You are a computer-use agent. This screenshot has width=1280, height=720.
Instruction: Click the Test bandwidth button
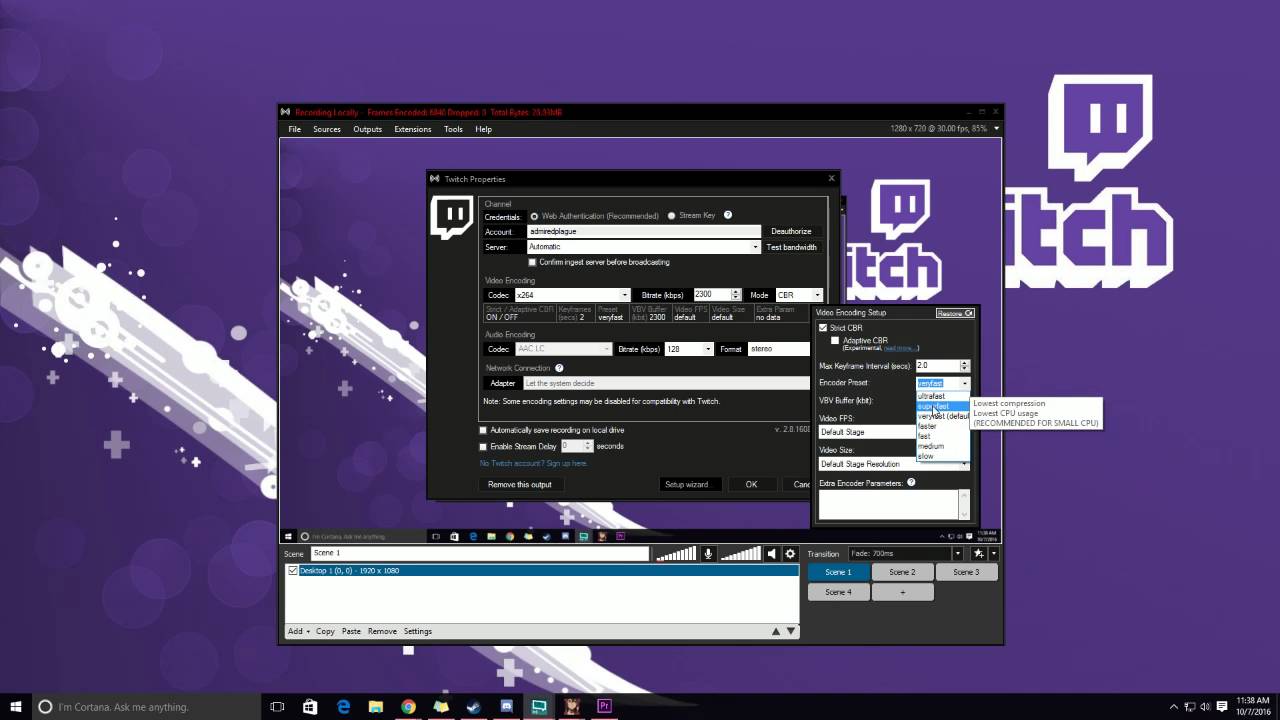coord(791,247)
